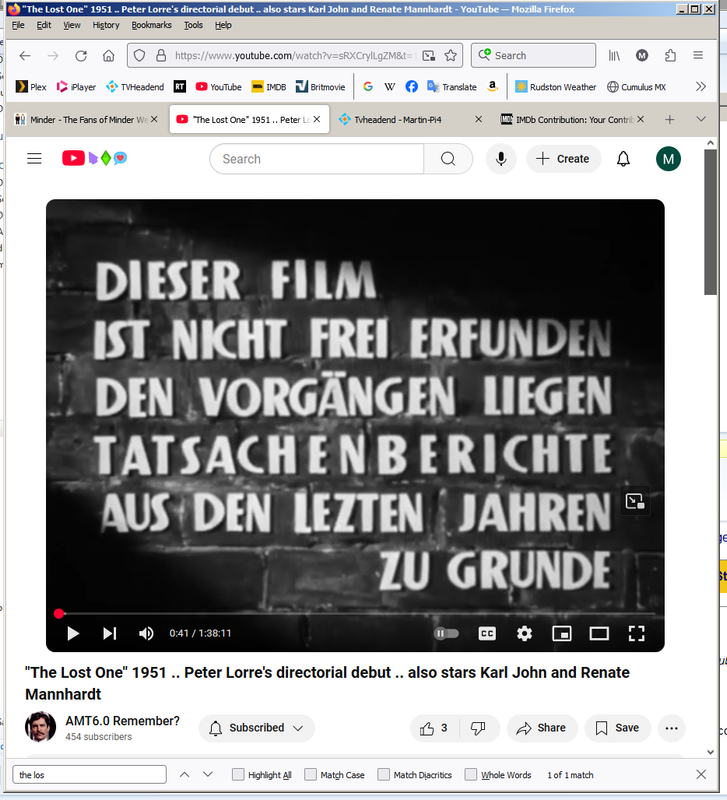Enable the Highlight All checkbox
The image size is (727, 800).
pyautogui.click(x=238, y=774)
